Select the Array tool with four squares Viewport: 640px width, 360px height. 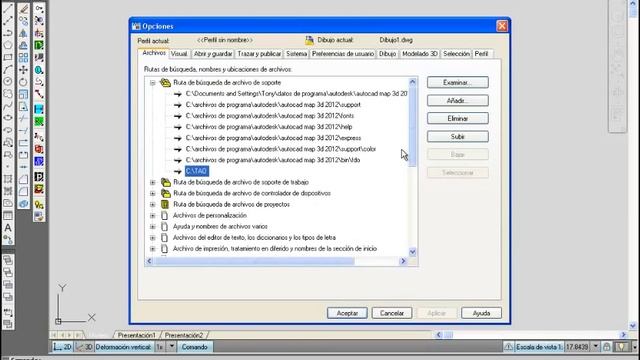click(x=23, y=58)
